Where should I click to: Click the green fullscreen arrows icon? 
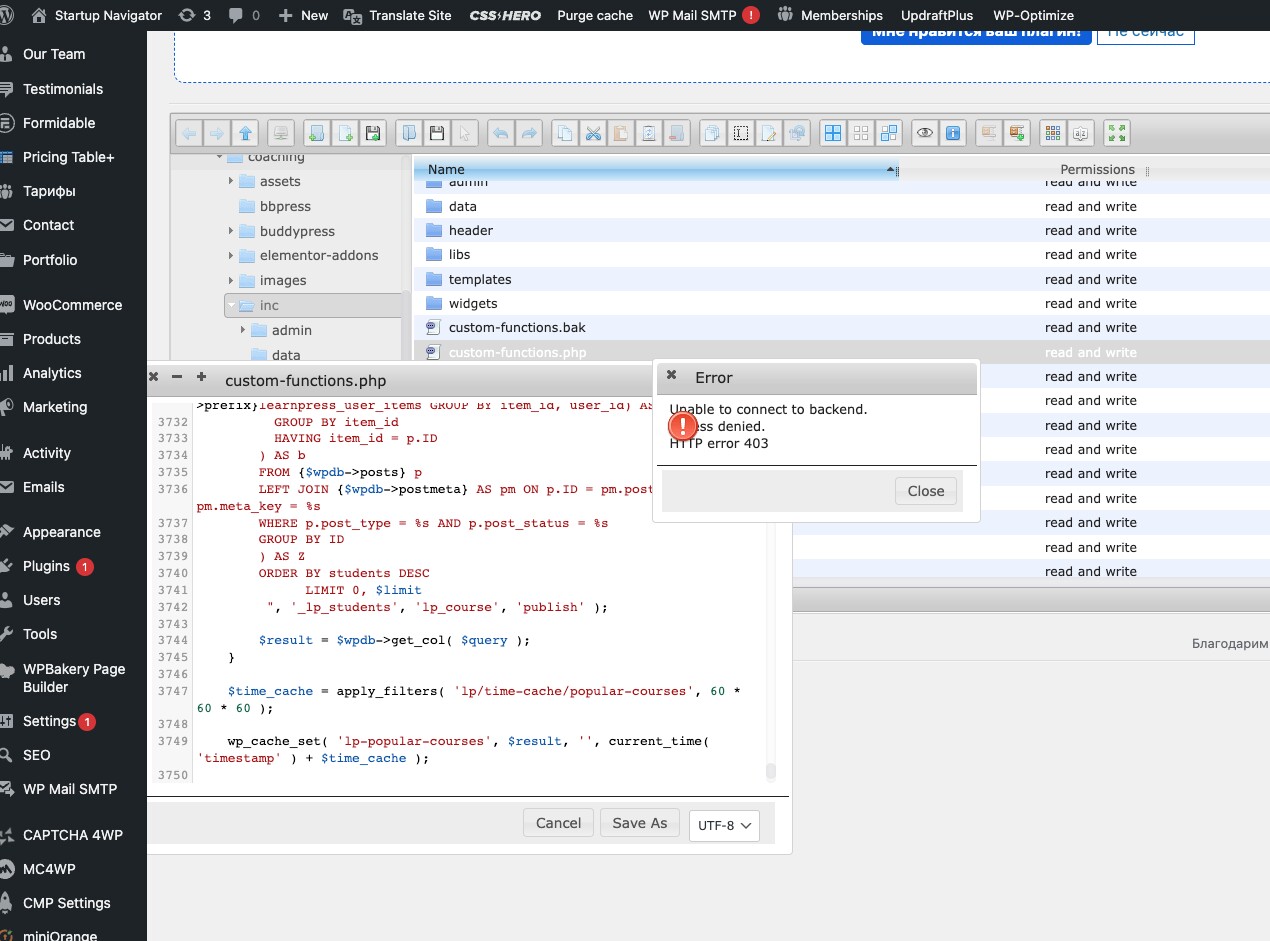[1117, 133]
